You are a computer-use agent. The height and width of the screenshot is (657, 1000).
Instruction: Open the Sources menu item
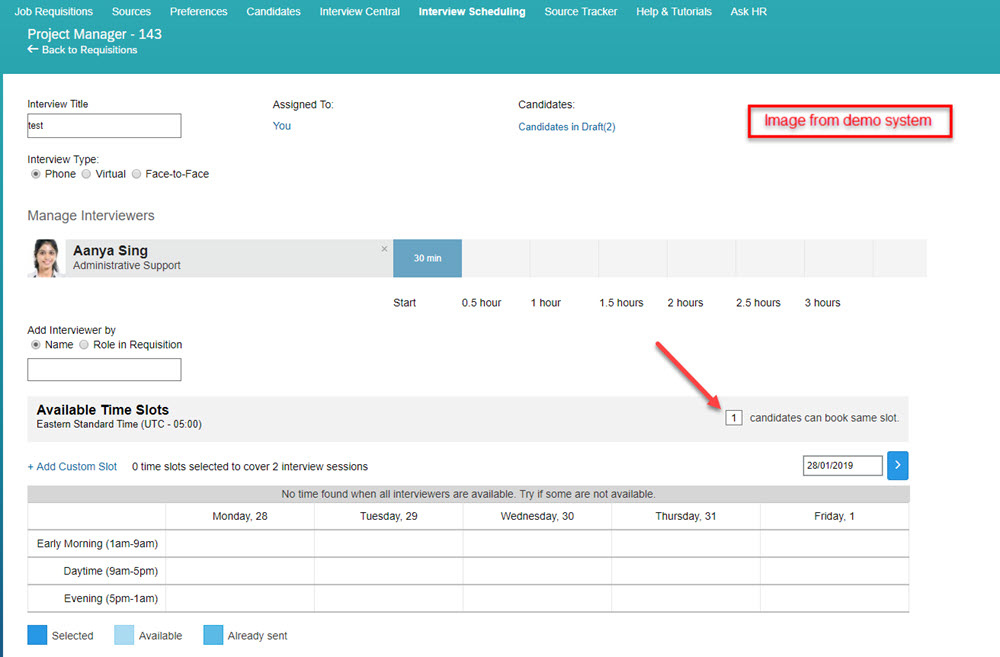coord(131,11)
